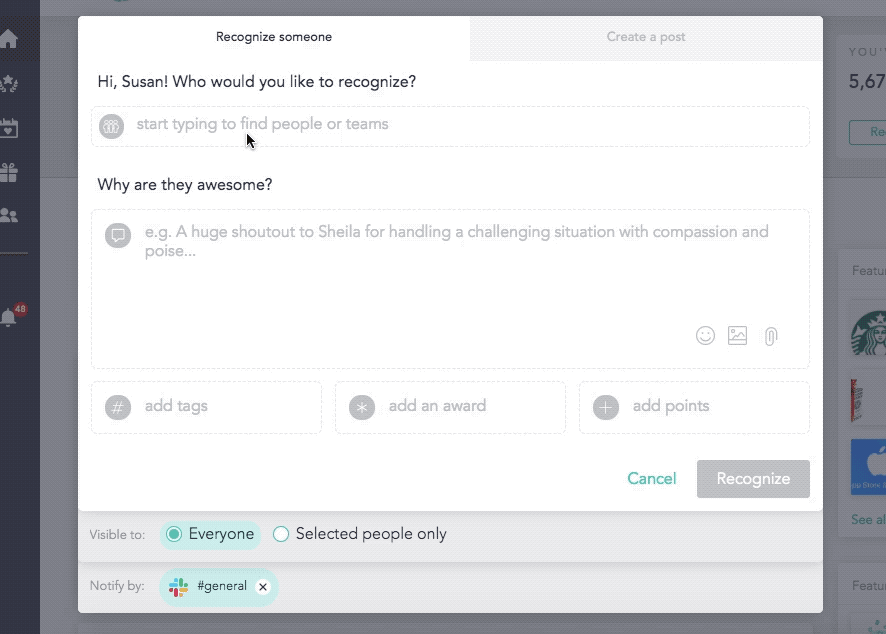The height and width of the screenshot is (634, 886).
Task: Remove the #general Slack channel chip
Action: pos(263,587)
